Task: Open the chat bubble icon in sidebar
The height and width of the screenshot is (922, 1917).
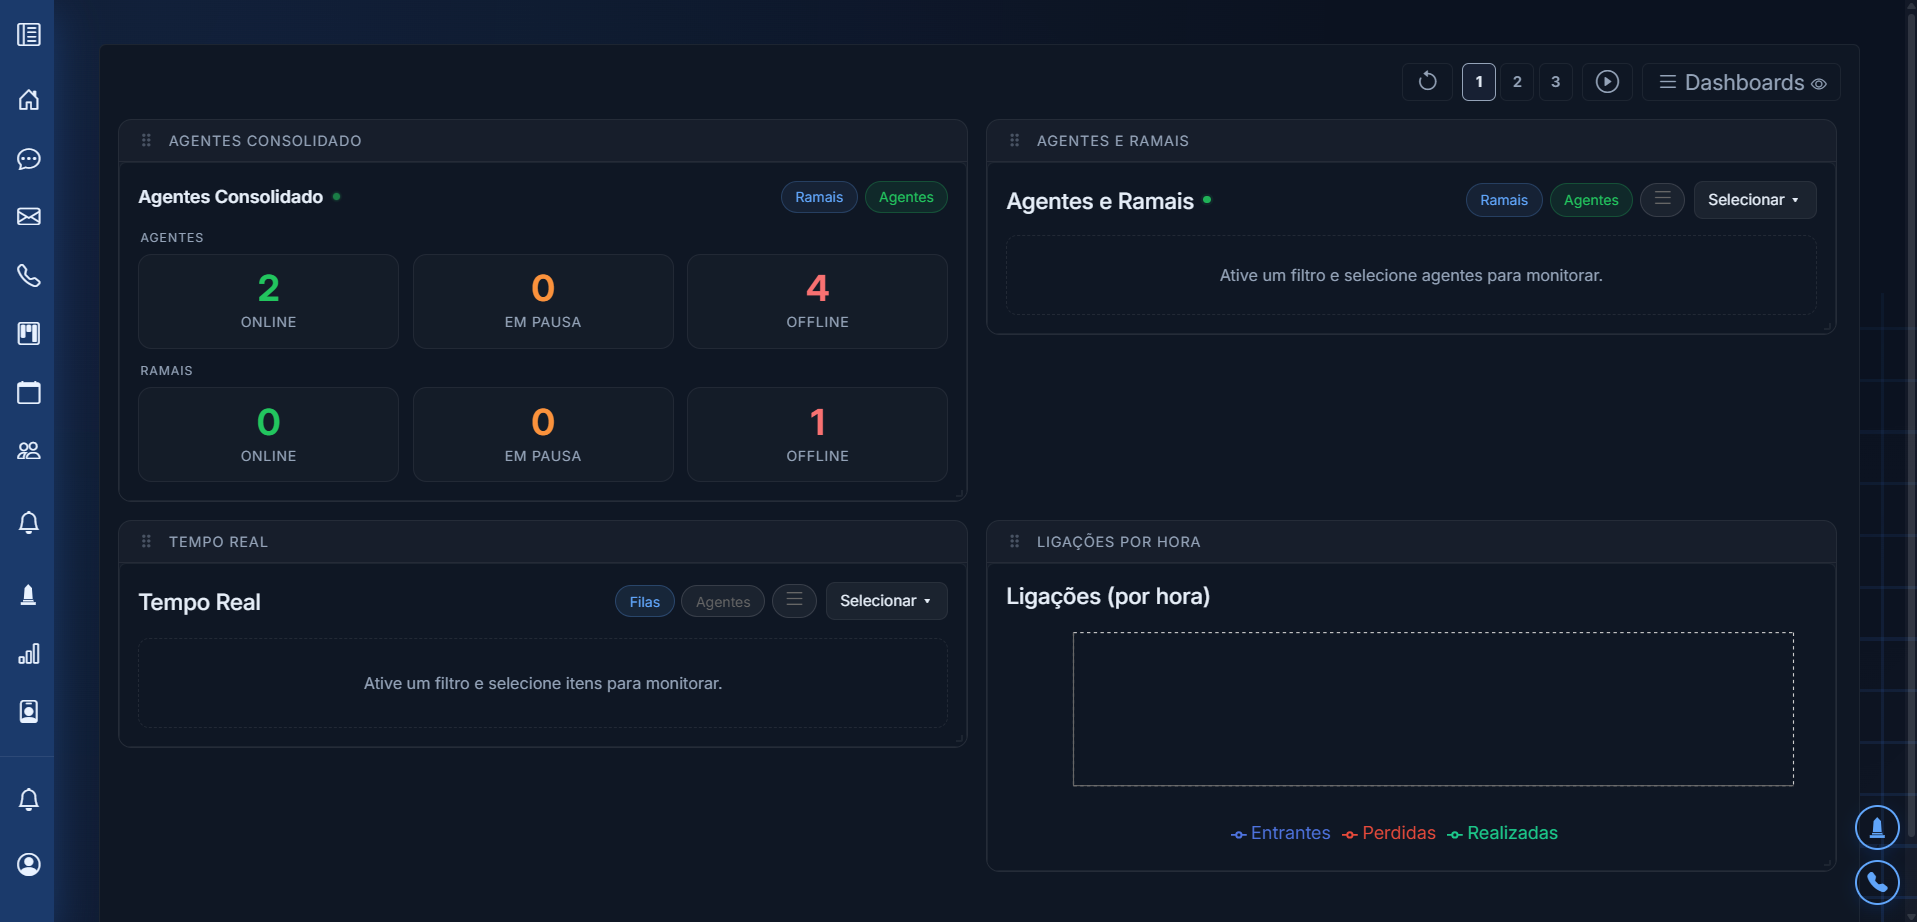Action: (x=29, y=159)
